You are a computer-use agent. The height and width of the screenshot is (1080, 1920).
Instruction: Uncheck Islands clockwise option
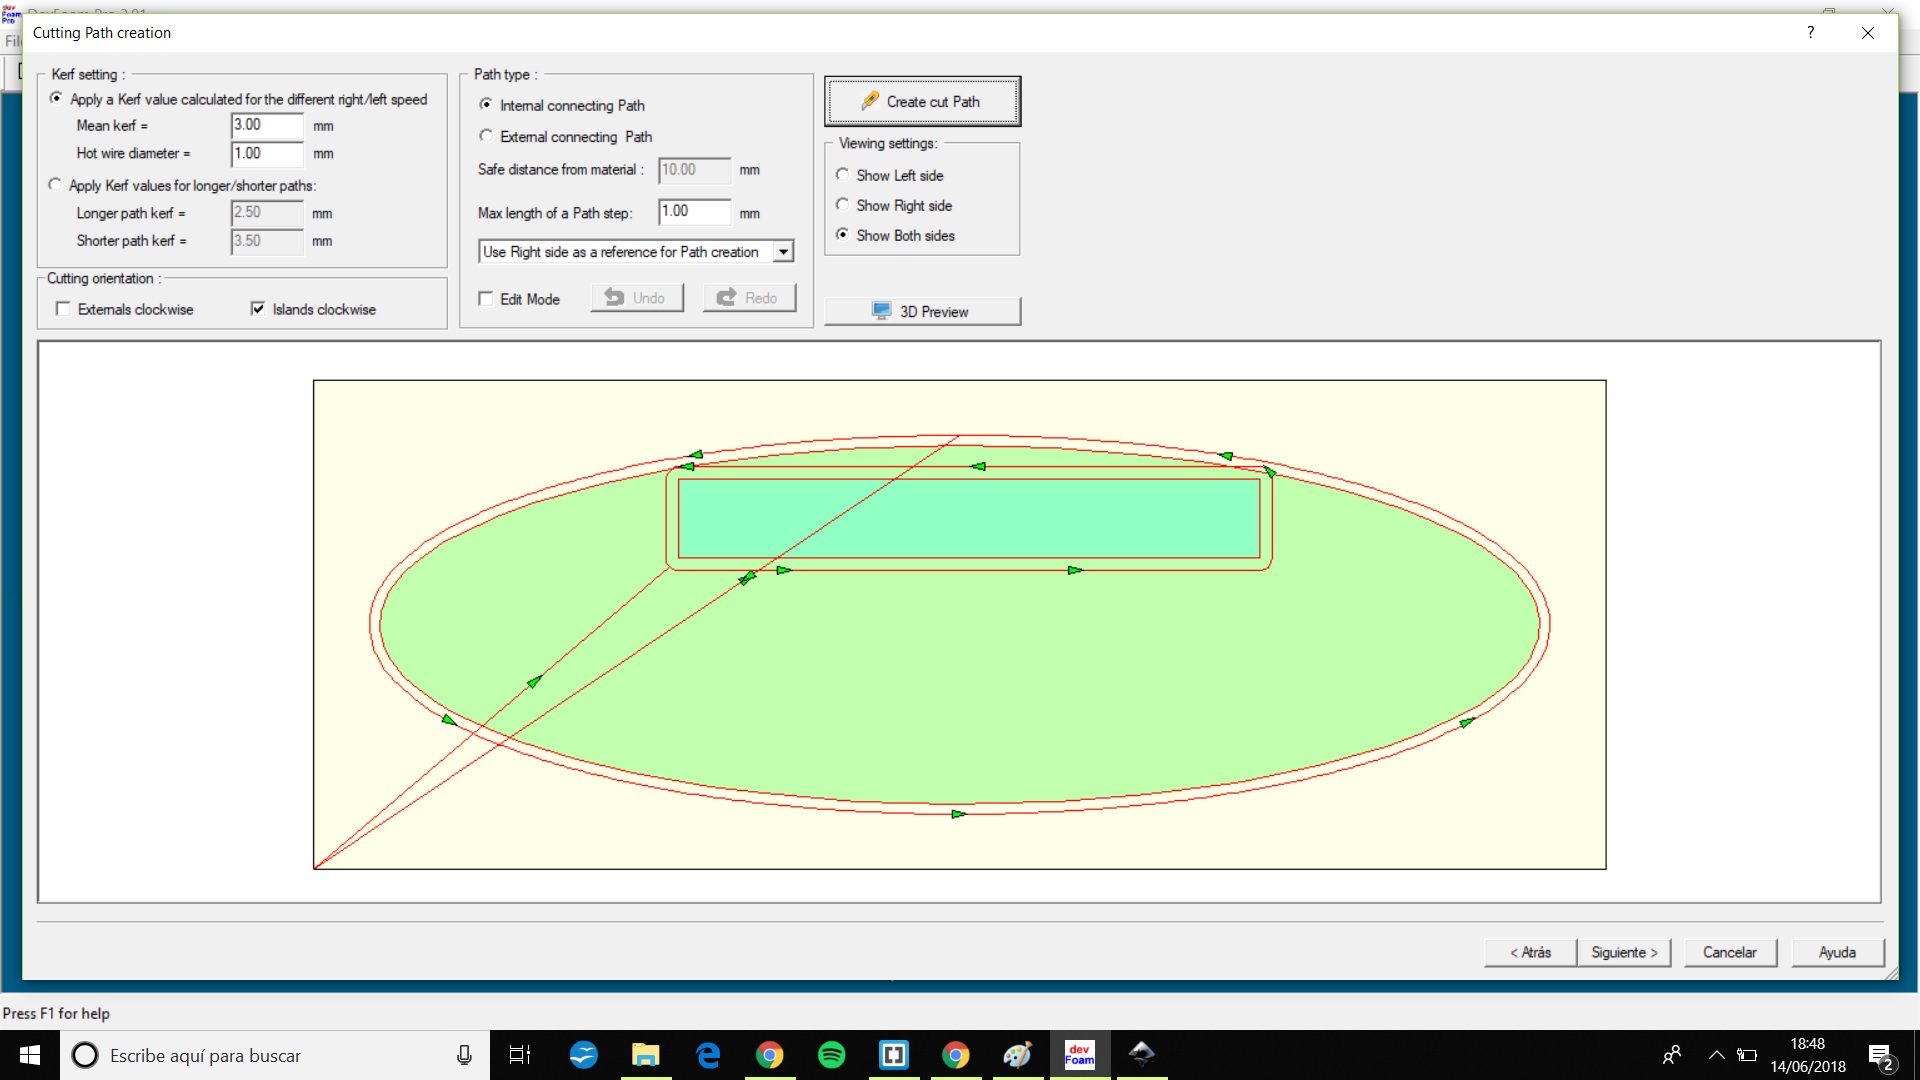point(258,309)
